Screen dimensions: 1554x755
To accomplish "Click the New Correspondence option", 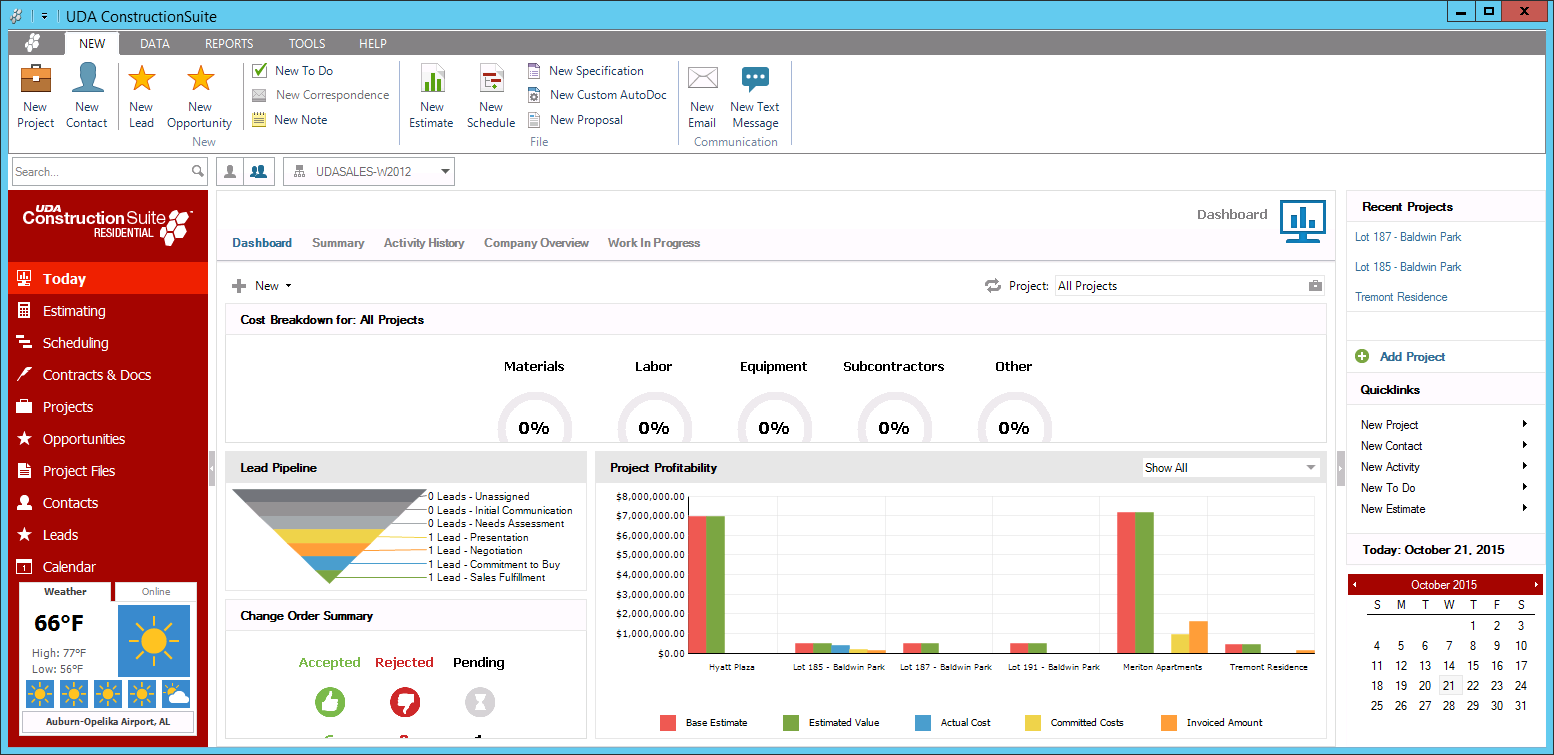I will point(320,95).
